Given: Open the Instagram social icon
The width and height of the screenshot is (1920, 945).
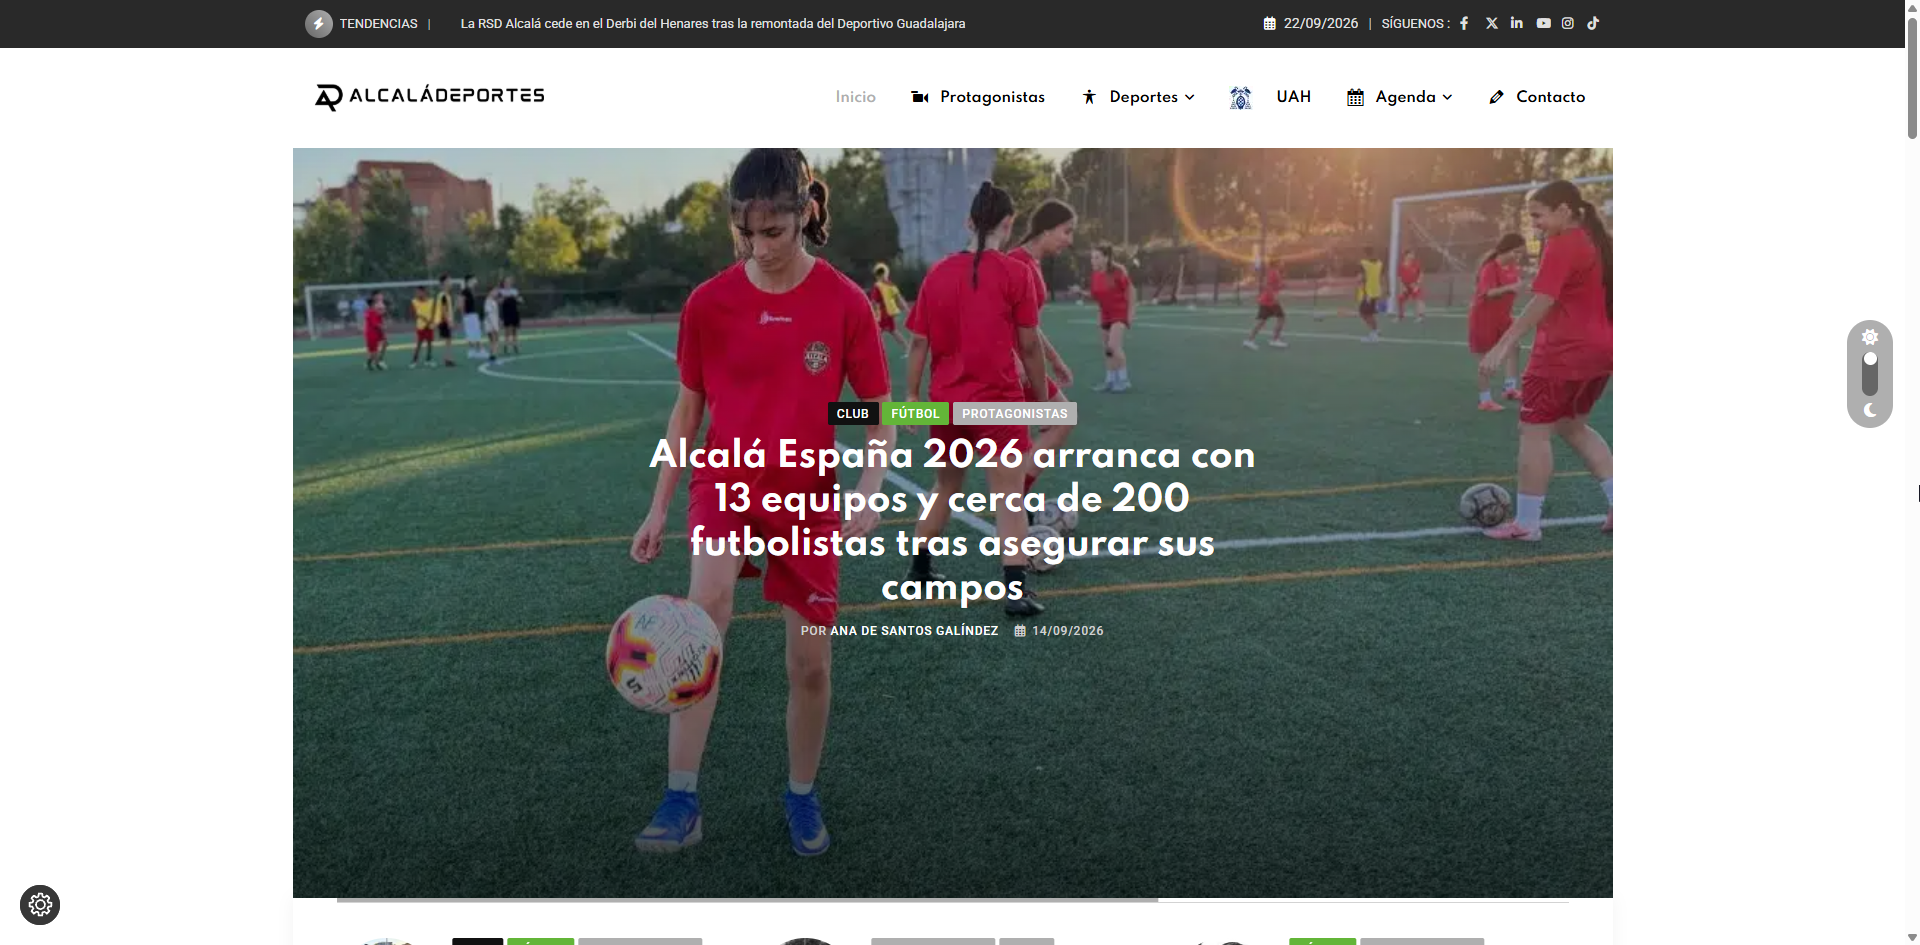Looking at the screenshot, I should coord(1568,23).
